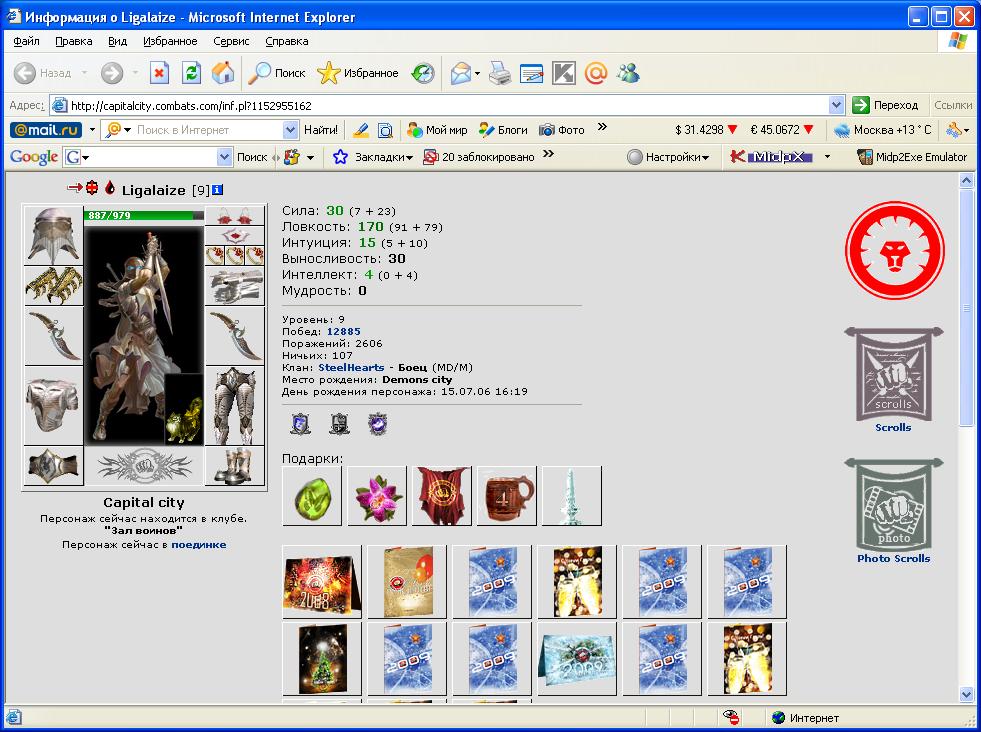981x732 pixels.
Task: Click the highlighter pencil icon in mail.ru toolbar
Action: tap(361, 130)
